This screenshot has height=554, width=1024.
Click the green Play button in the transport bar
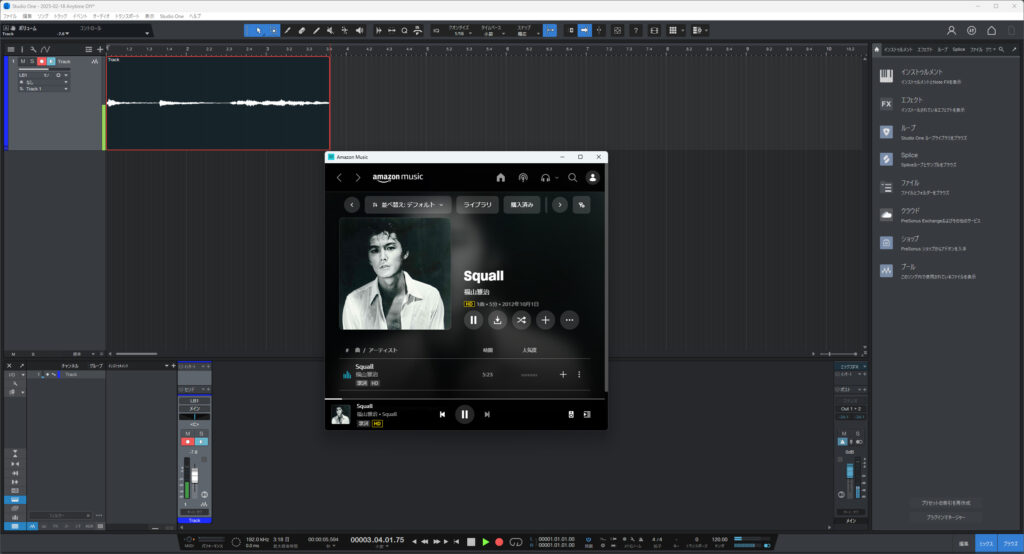point(486,541)
